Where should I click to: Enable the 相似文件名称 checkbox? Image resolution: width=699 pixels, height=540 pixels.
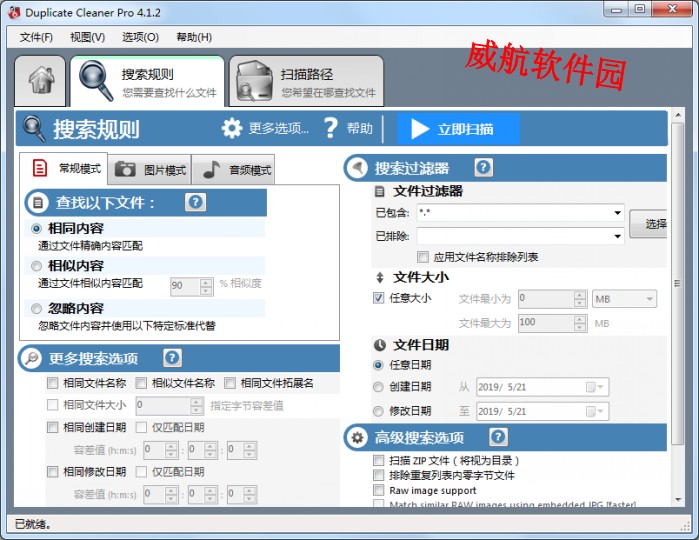coord(141,383)
